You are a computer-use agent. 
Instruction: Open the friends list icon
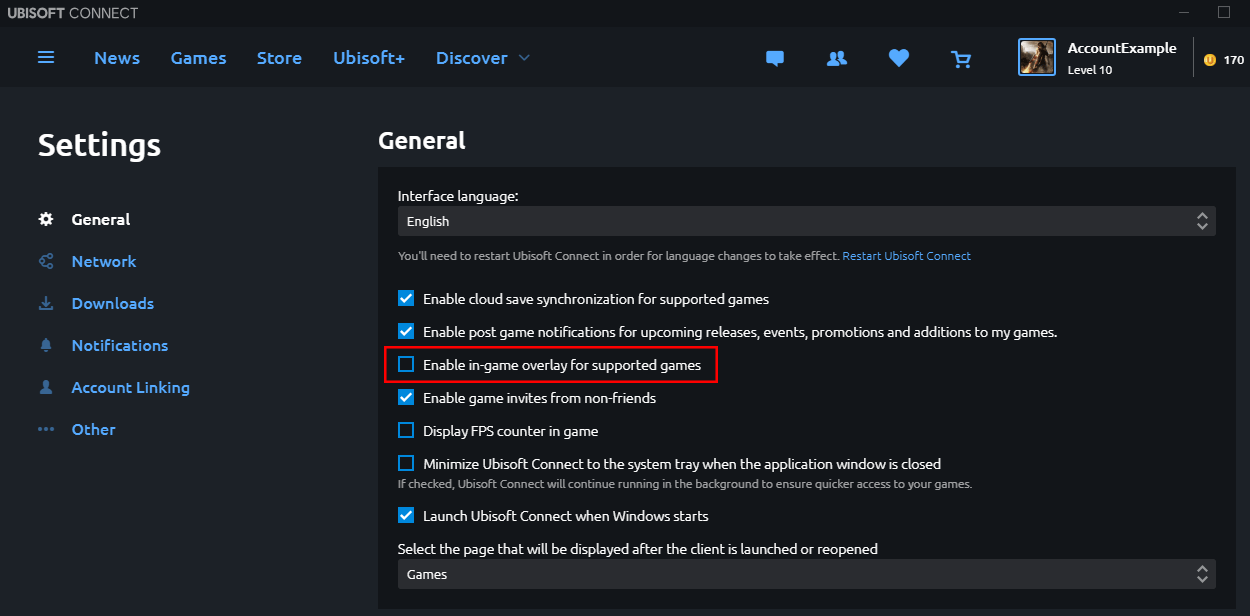[837, 59]
